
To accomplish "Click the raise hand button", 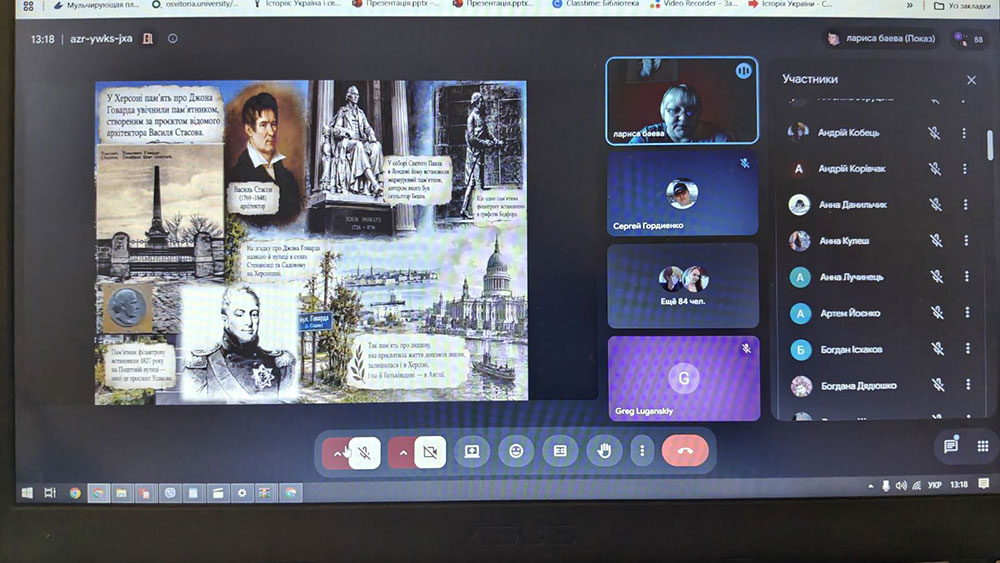I will pos(604,451).
